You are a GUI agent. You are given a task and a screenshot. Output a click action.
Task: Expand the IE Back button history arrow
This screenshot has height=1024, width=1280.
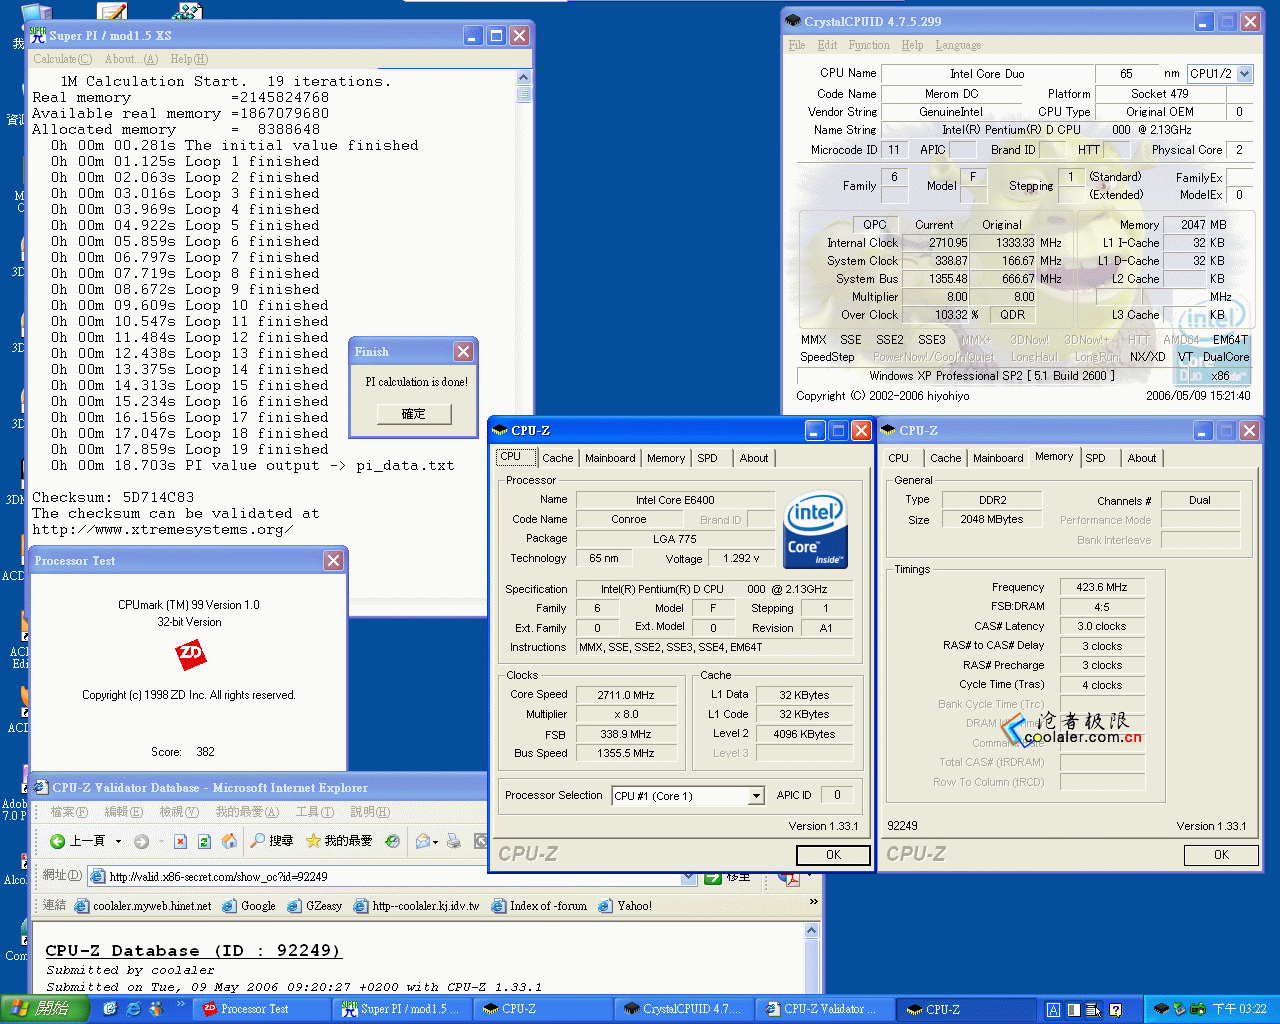(x=118, y=841)
